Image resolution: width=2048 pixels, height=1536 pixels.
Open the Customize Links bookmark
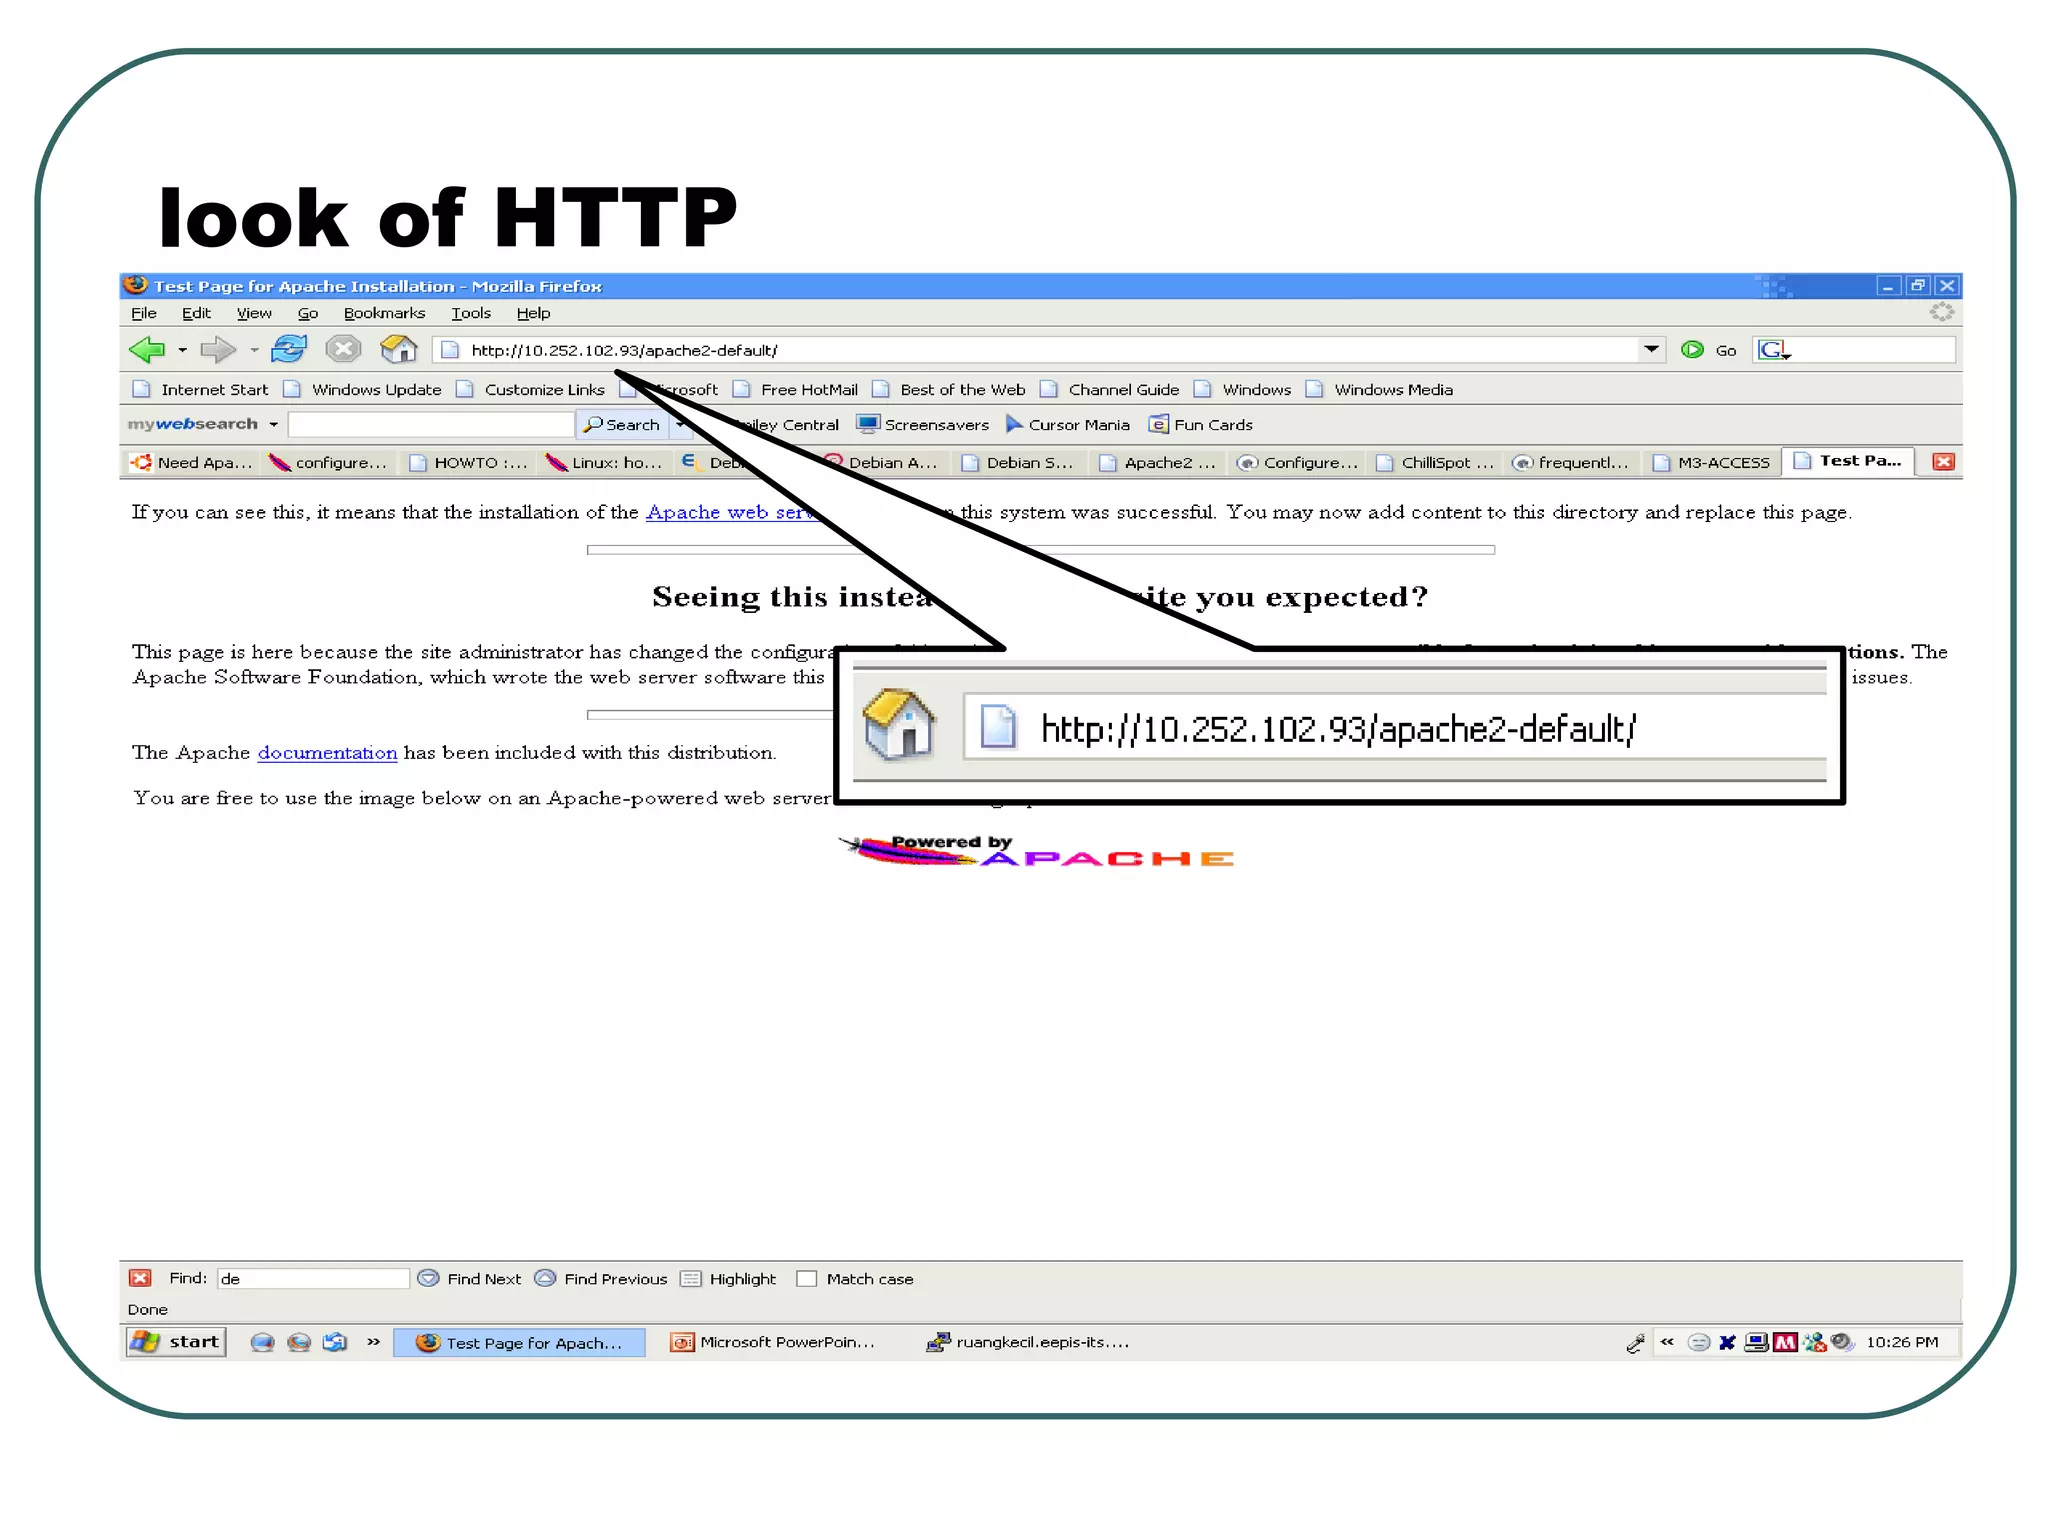(530, 390)
